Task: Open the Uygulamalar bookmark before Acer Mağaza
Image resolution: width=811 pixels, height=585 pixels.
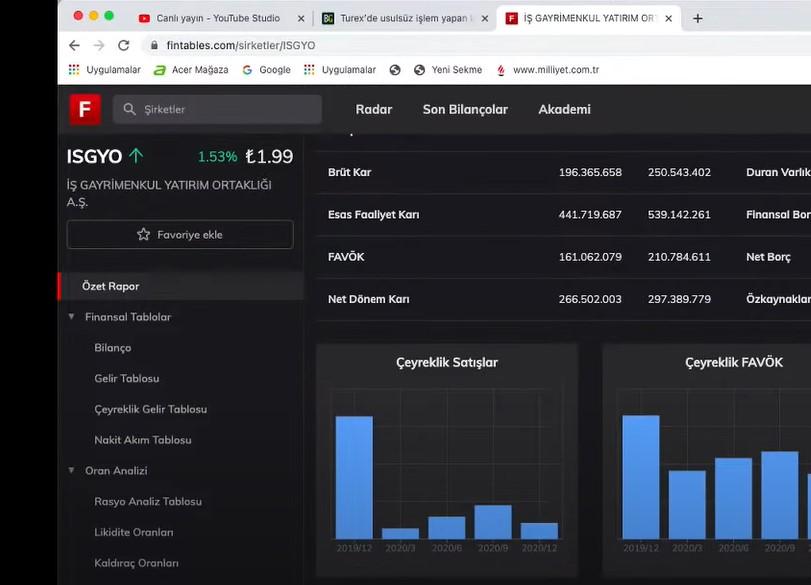Action: click(x=104, y=70)
